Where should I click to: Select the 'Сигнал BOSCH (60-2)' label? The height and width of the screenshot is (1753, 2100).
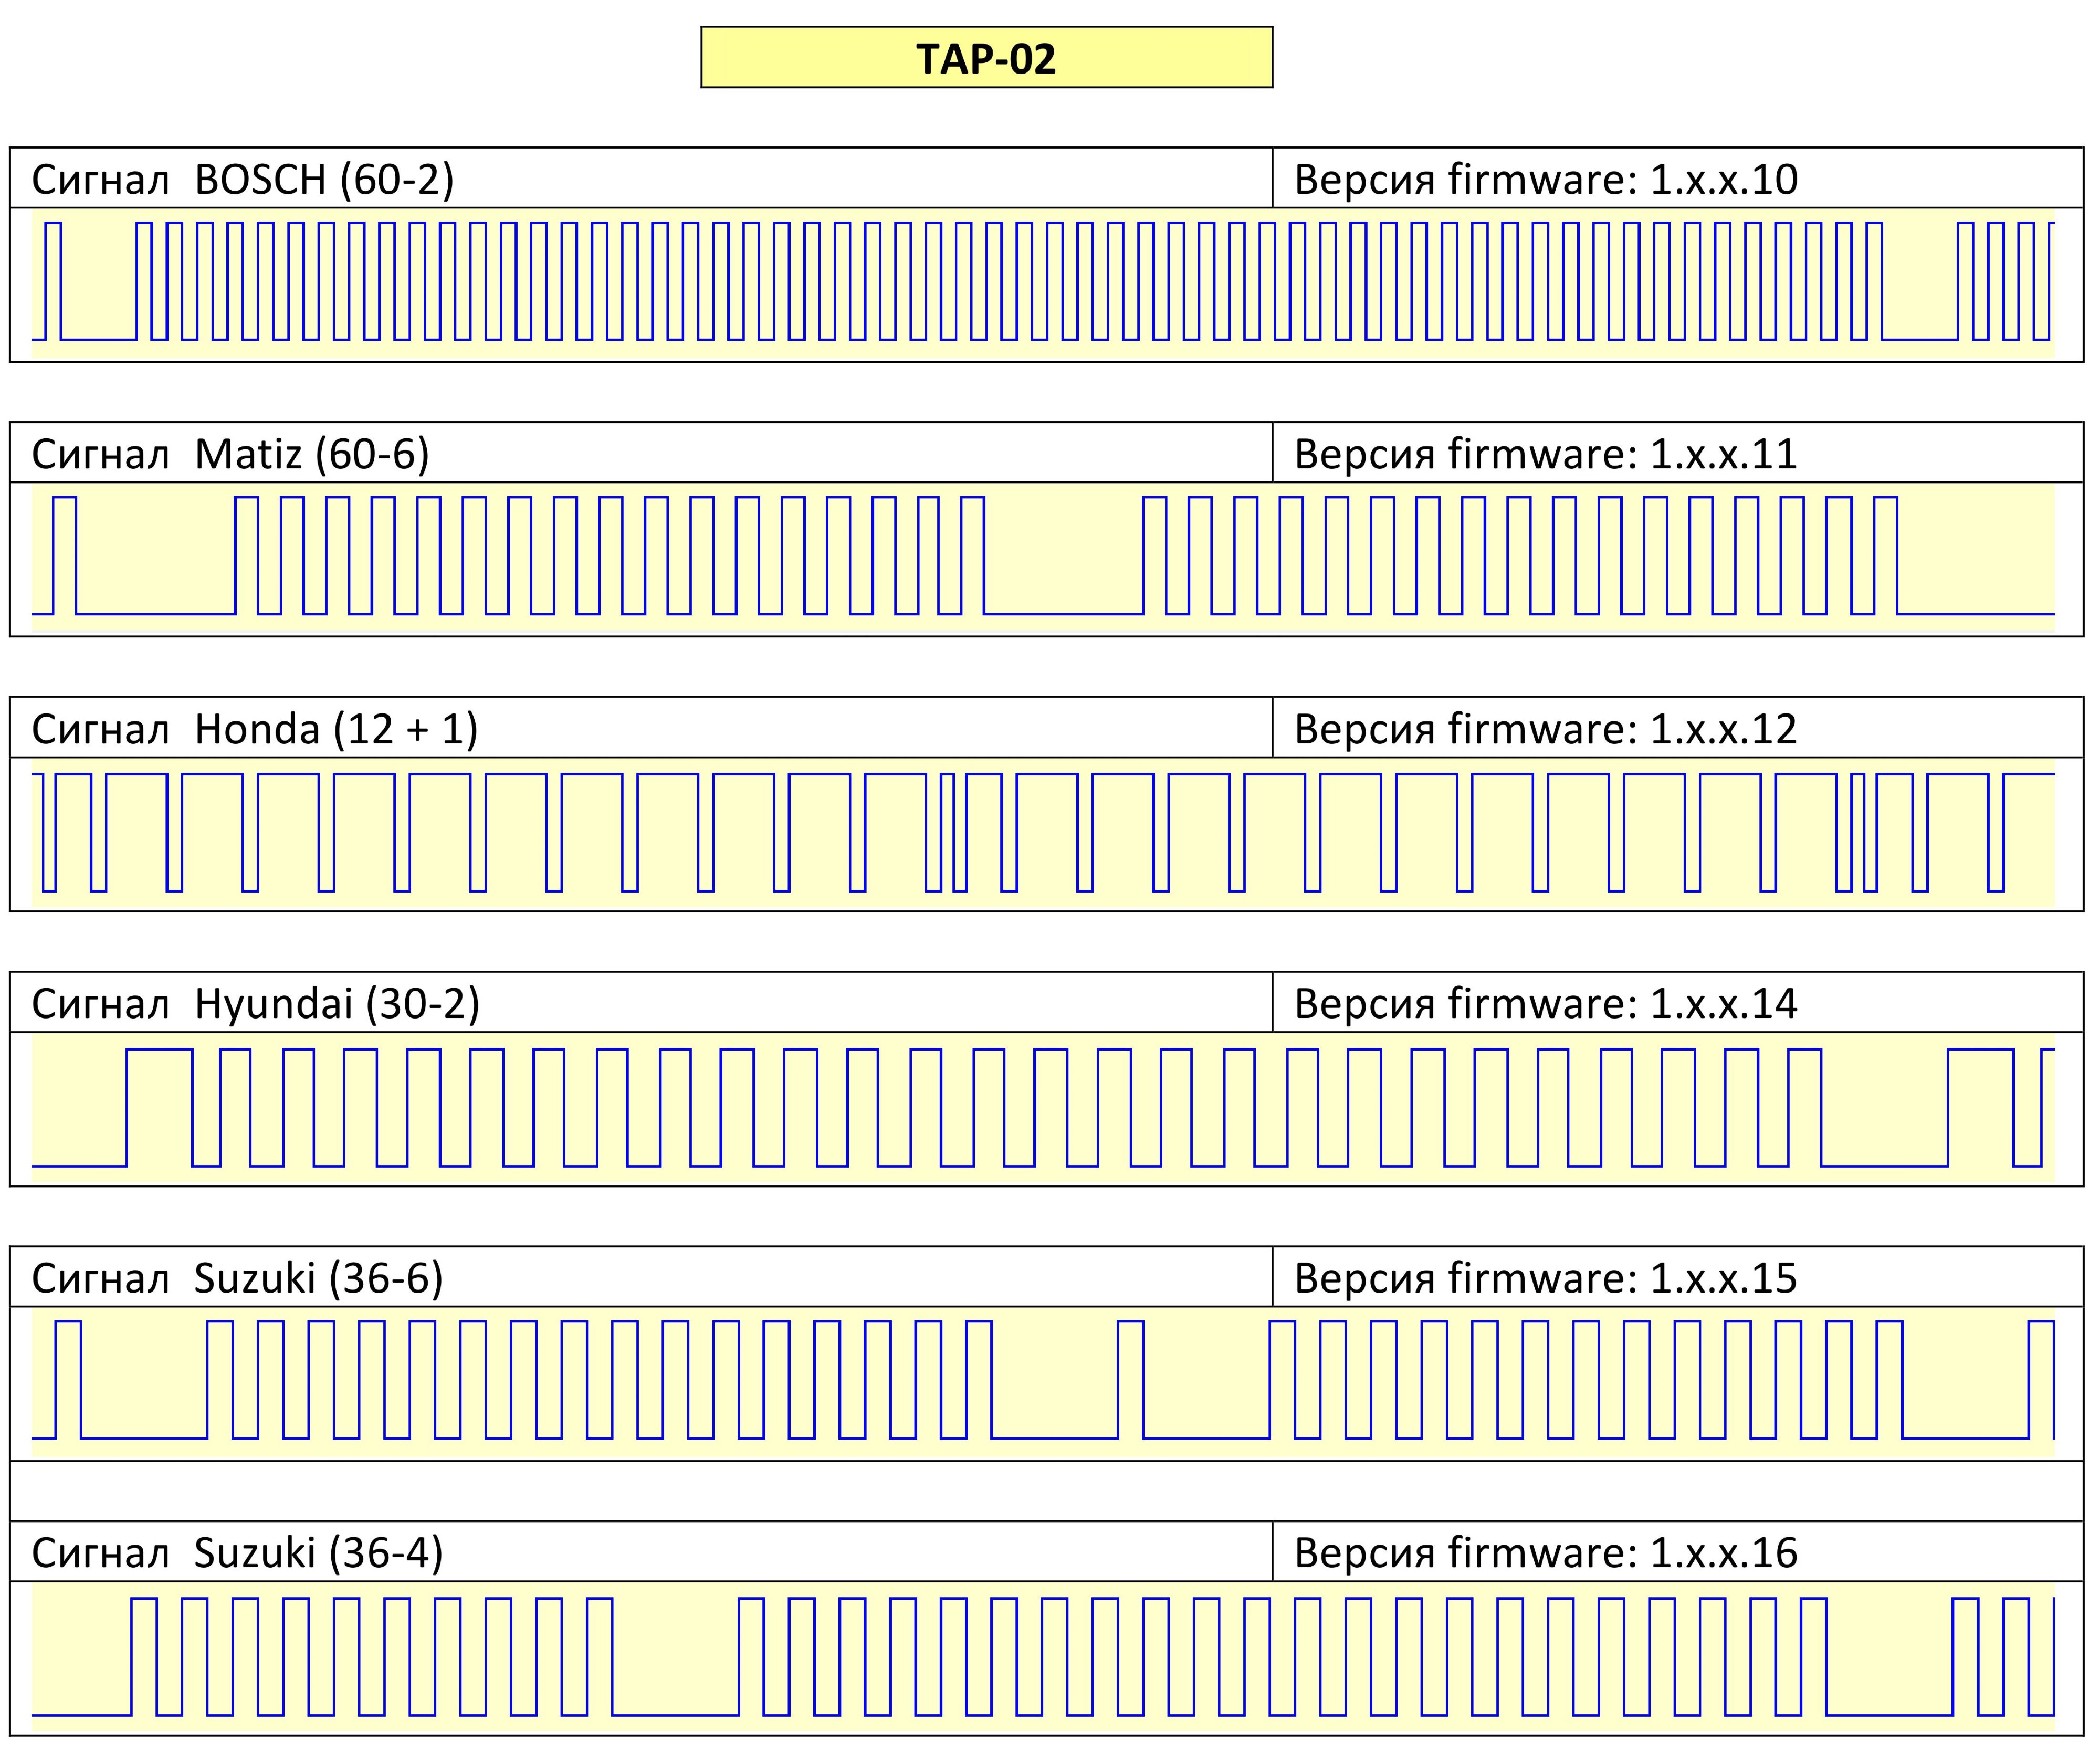pyautogui.click(x=243, y=180)
